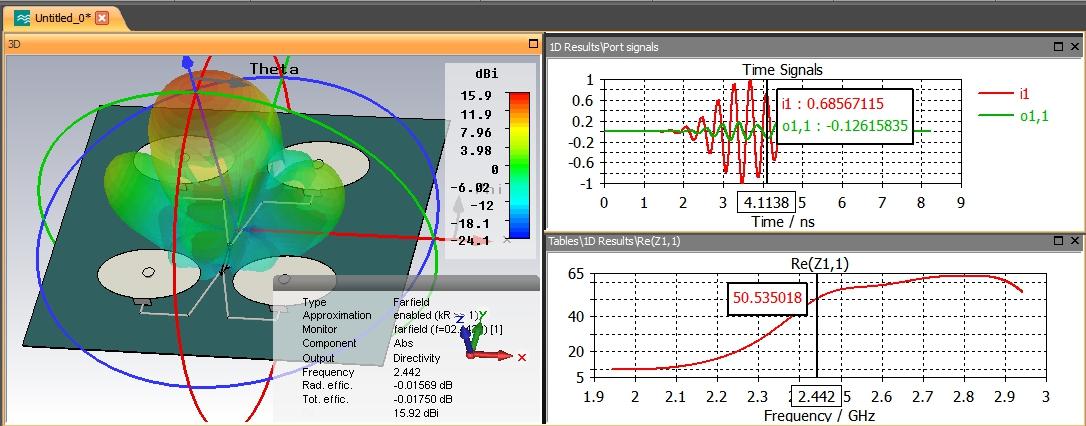Close the Untitled_0* tab
The image size is (1086, 426).
click(102, 18)
